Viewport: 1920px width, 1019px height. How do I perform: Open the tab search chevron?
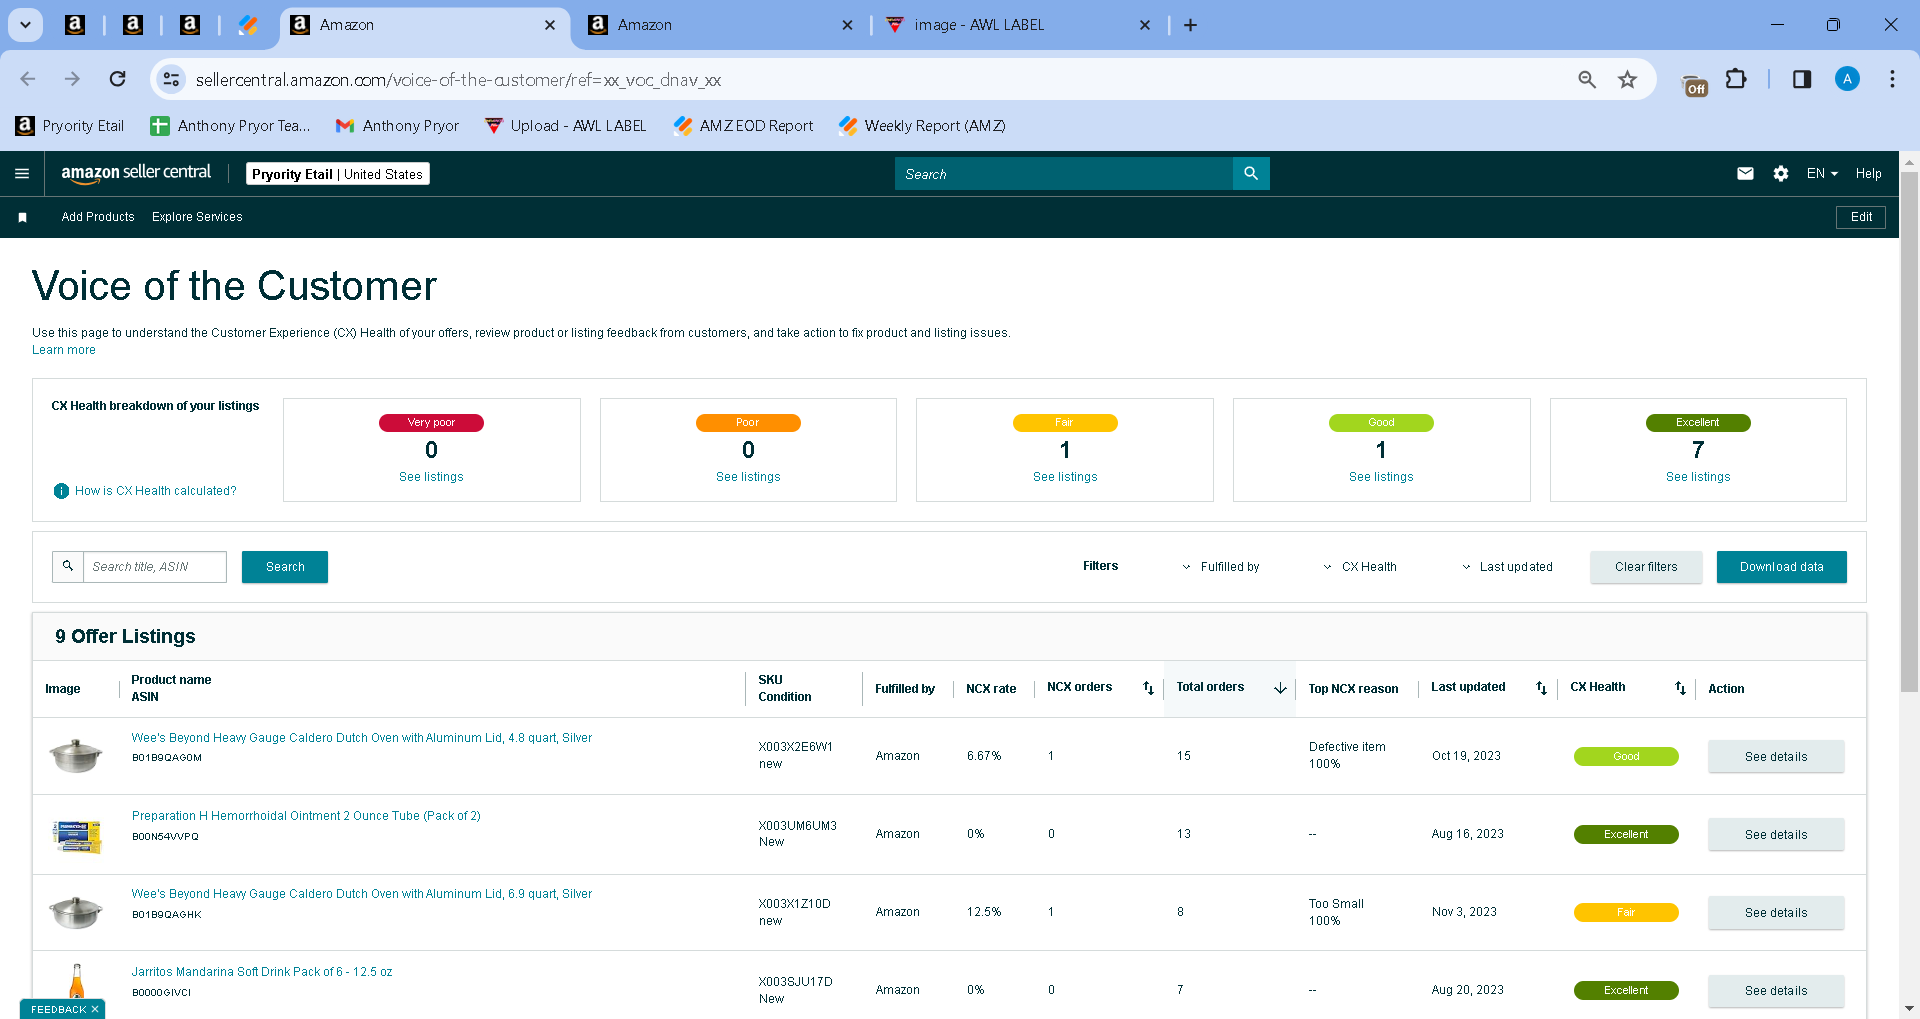pyautogui.click(x=25, y=25)
